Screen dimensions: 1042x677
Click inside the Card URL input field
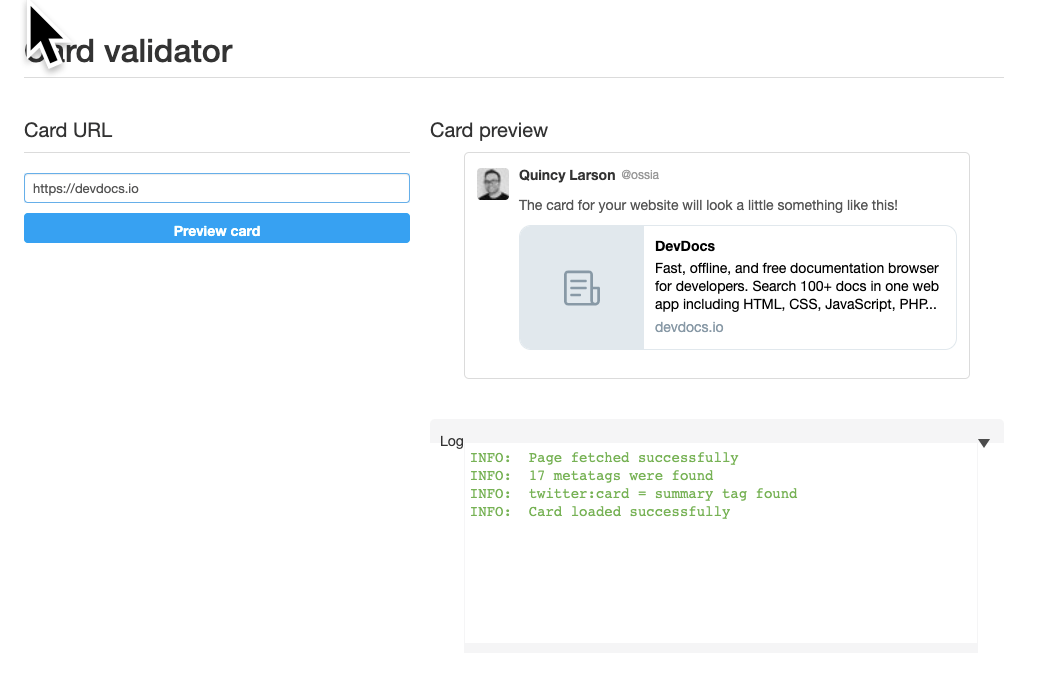216,188
